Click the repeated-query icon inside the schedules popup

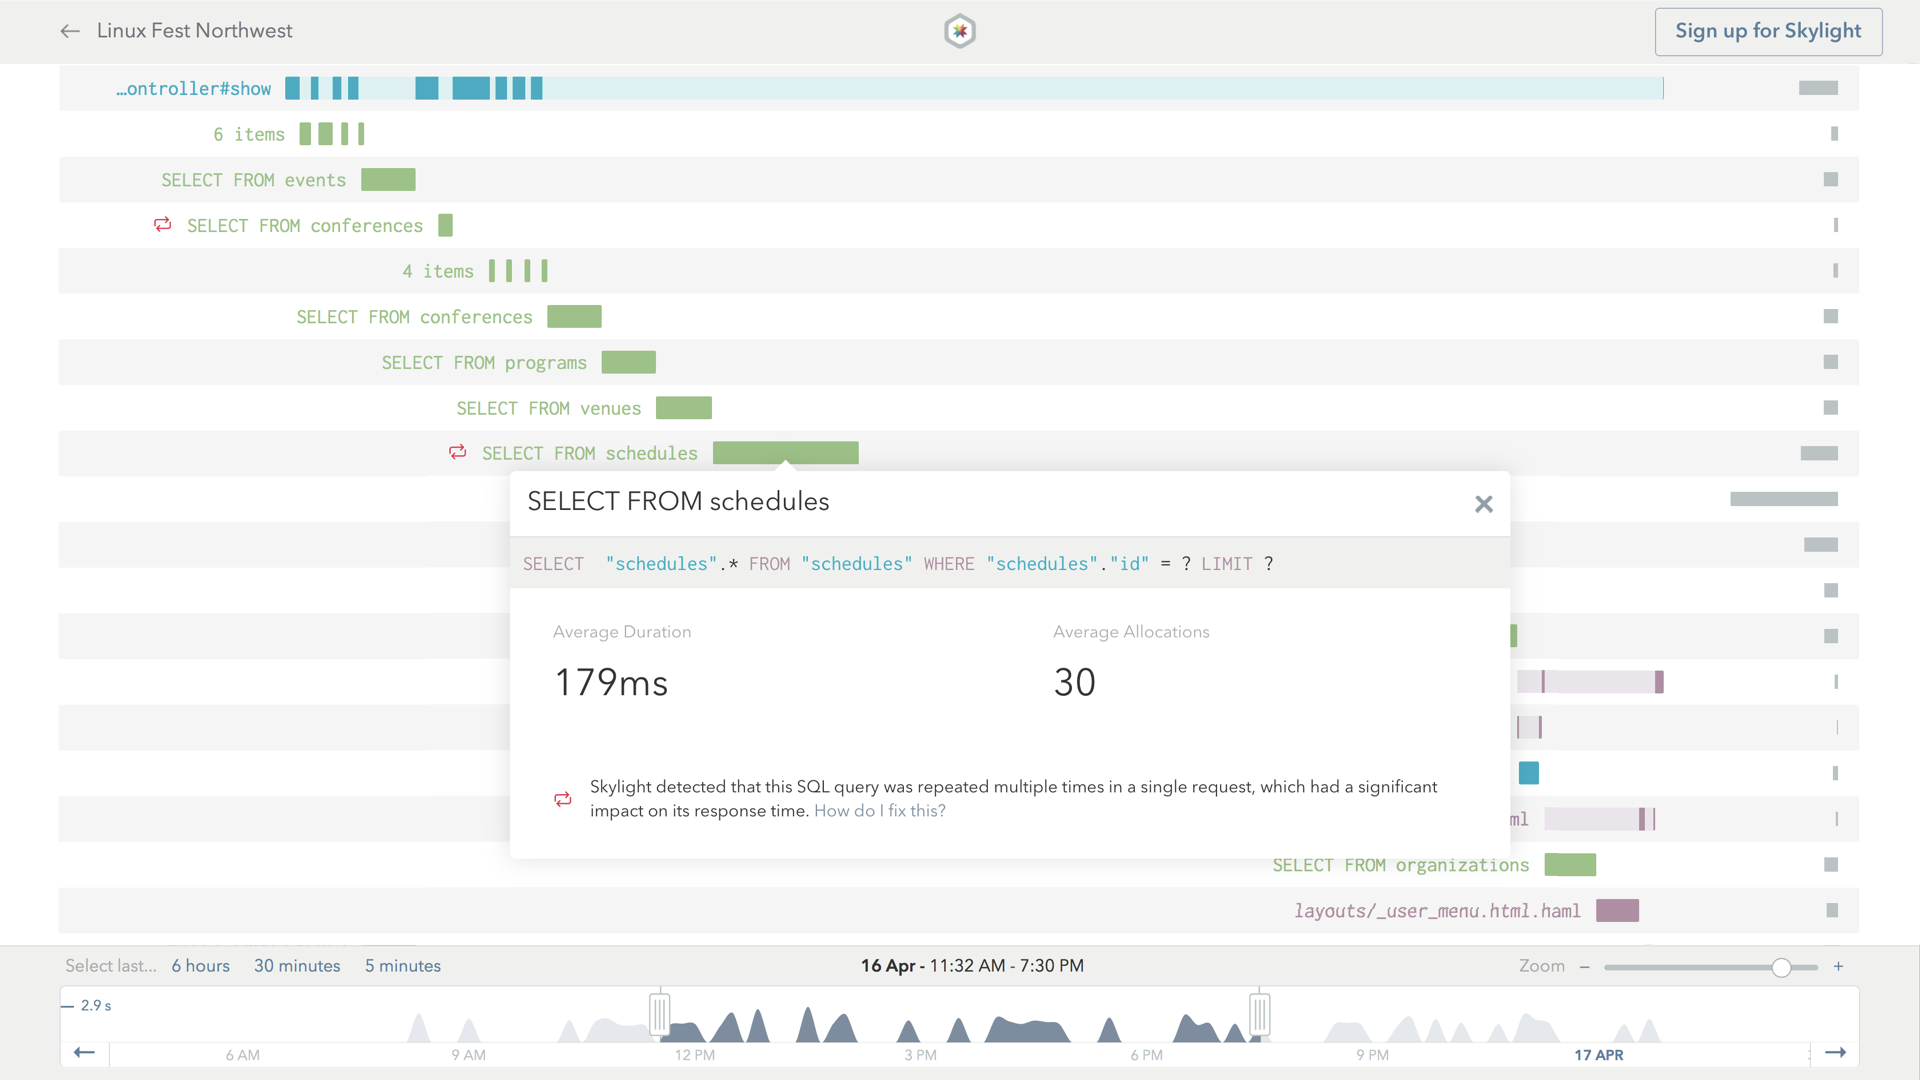(563, 798)
